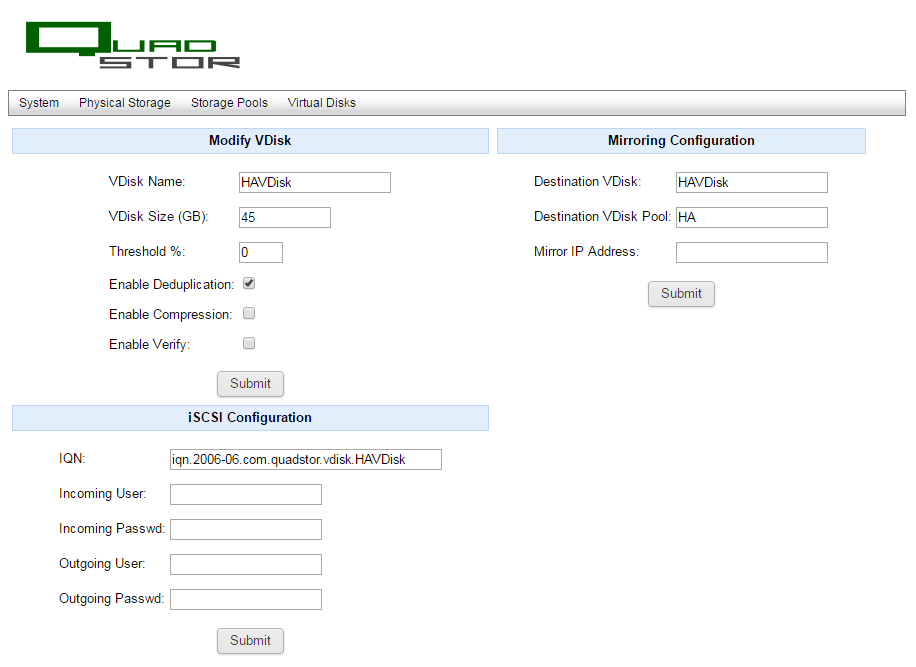Tick the Enable Compression checkbox

249,313
